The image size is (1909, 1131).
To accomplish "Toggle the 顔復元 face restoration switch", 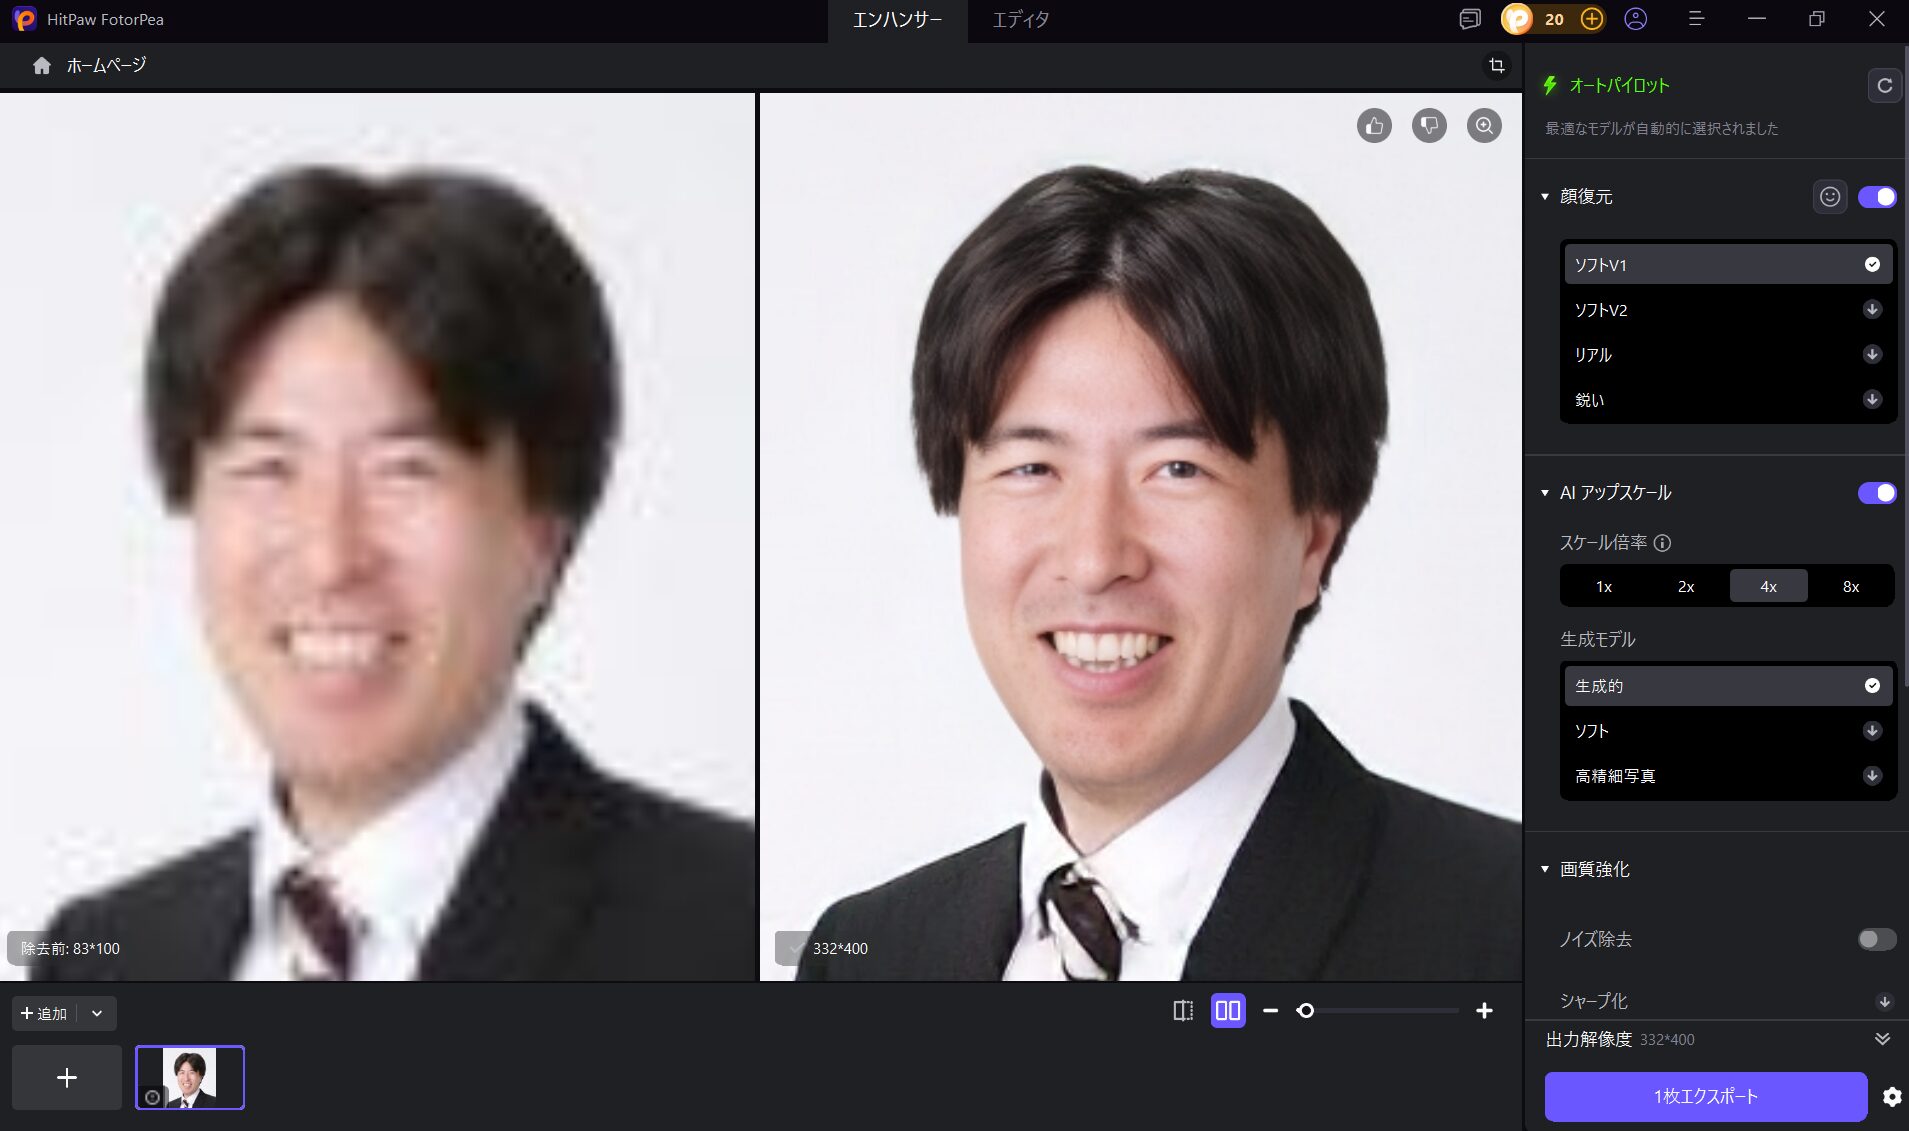I will click(1876, 197).
